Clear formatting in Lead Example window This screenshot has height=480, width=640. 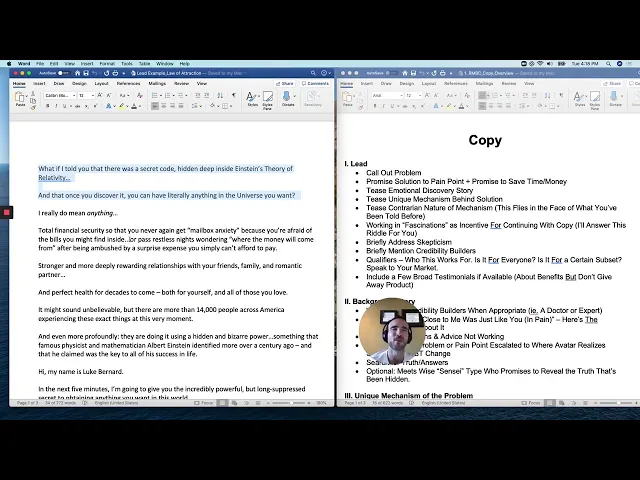tap(140, 95)
